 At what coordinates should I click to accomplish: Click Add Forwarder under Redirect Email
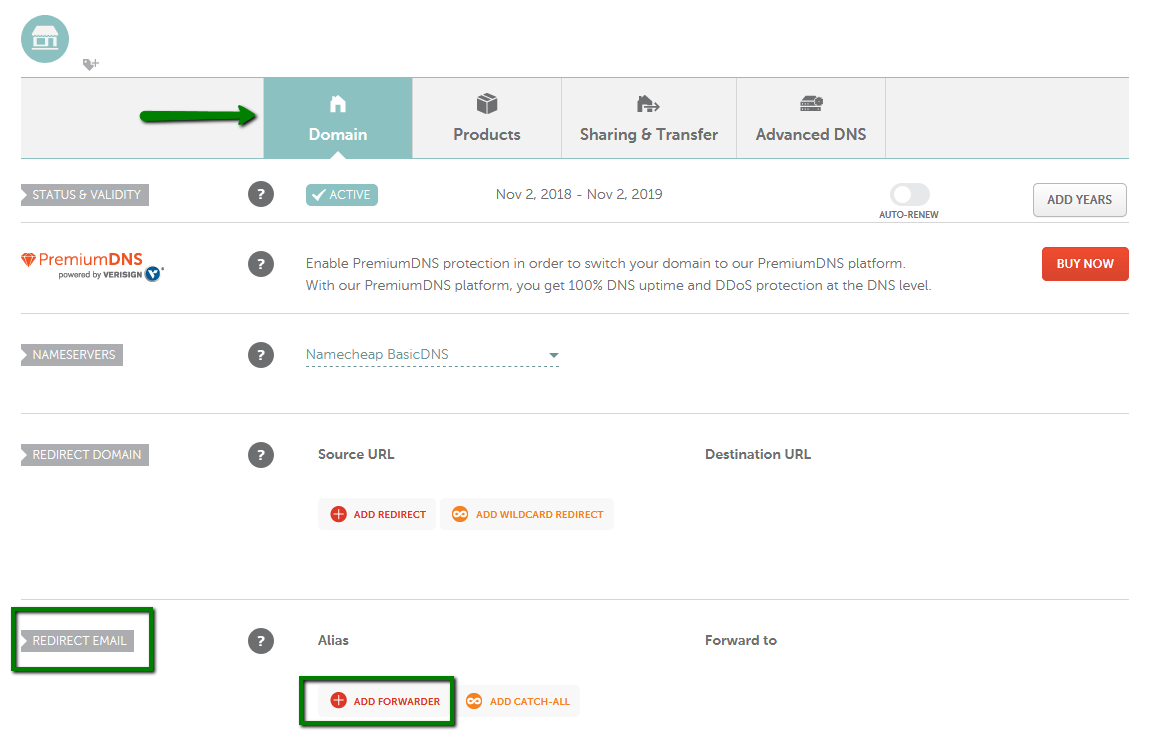(385, 701)
